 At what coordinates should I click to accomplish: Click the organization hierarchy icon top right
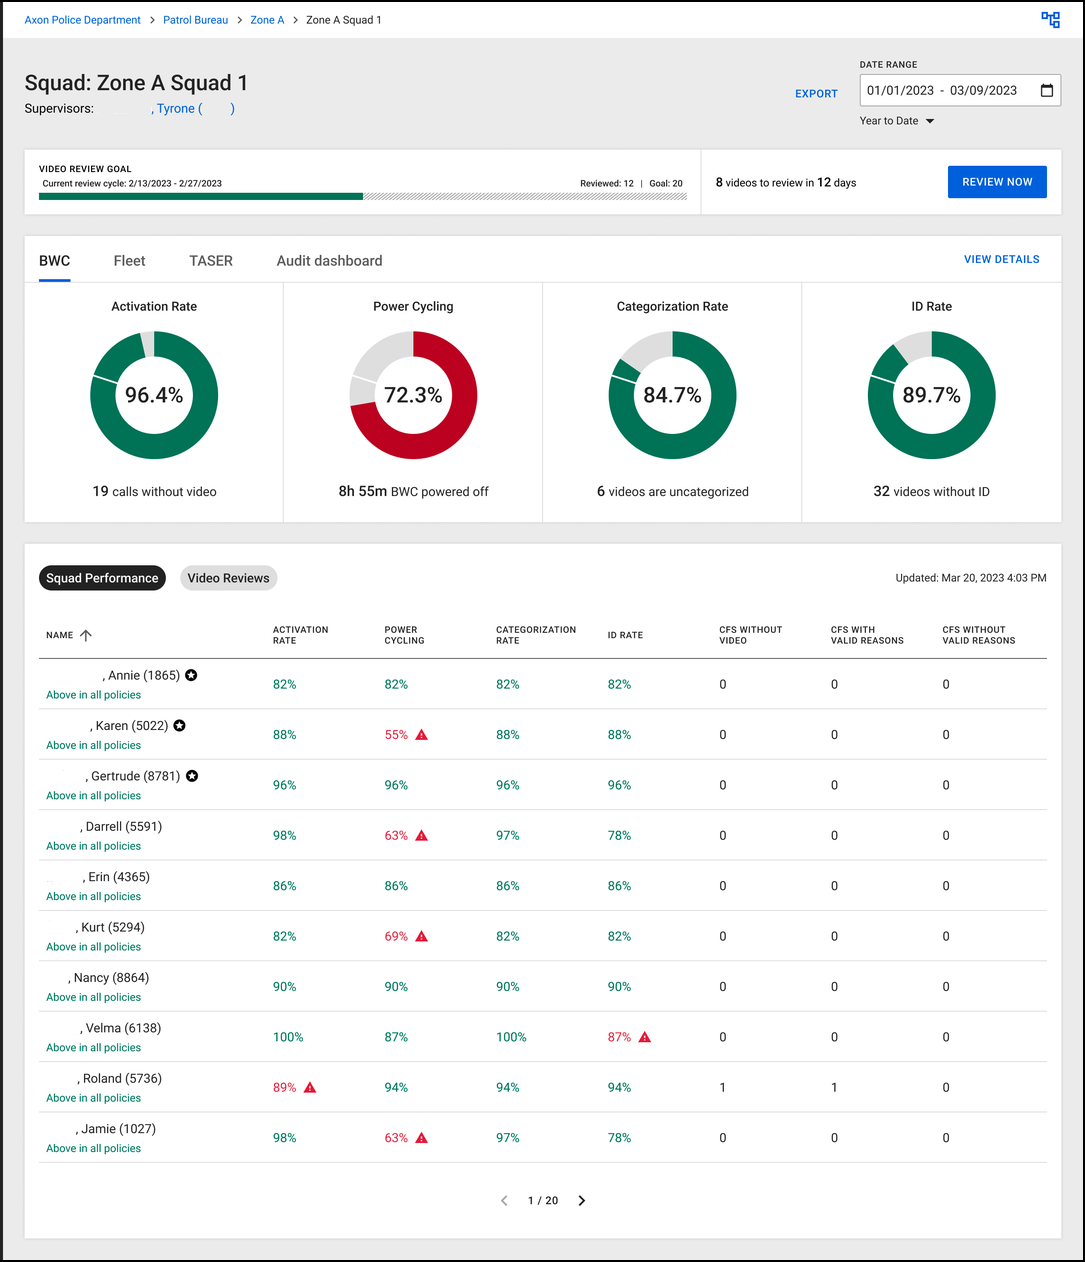tap(1050, 19)
